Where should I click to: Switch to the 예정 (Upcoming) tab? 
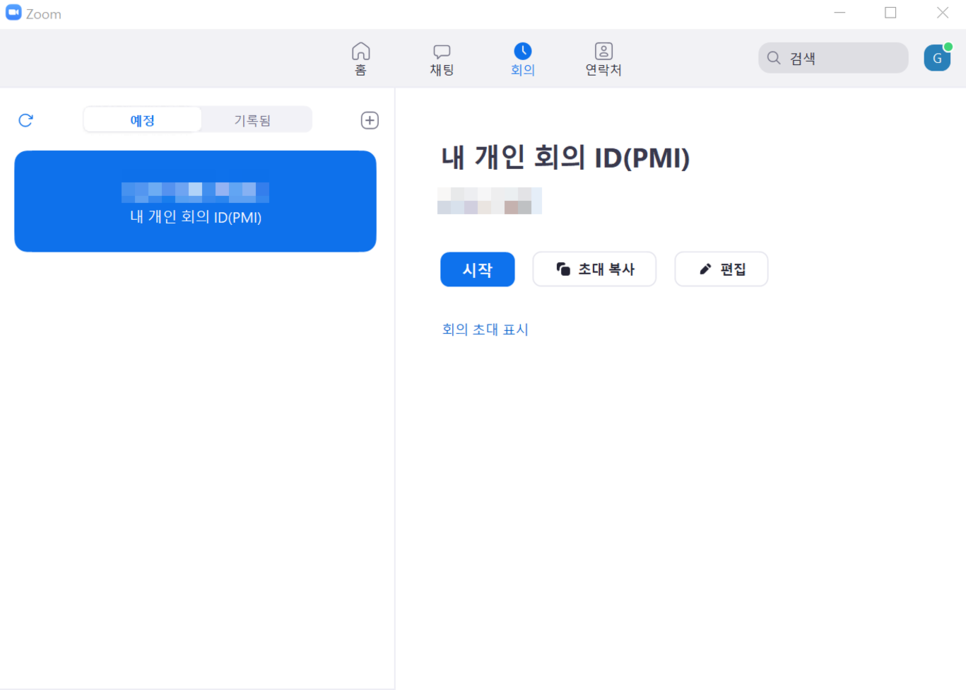pos(142,120)
